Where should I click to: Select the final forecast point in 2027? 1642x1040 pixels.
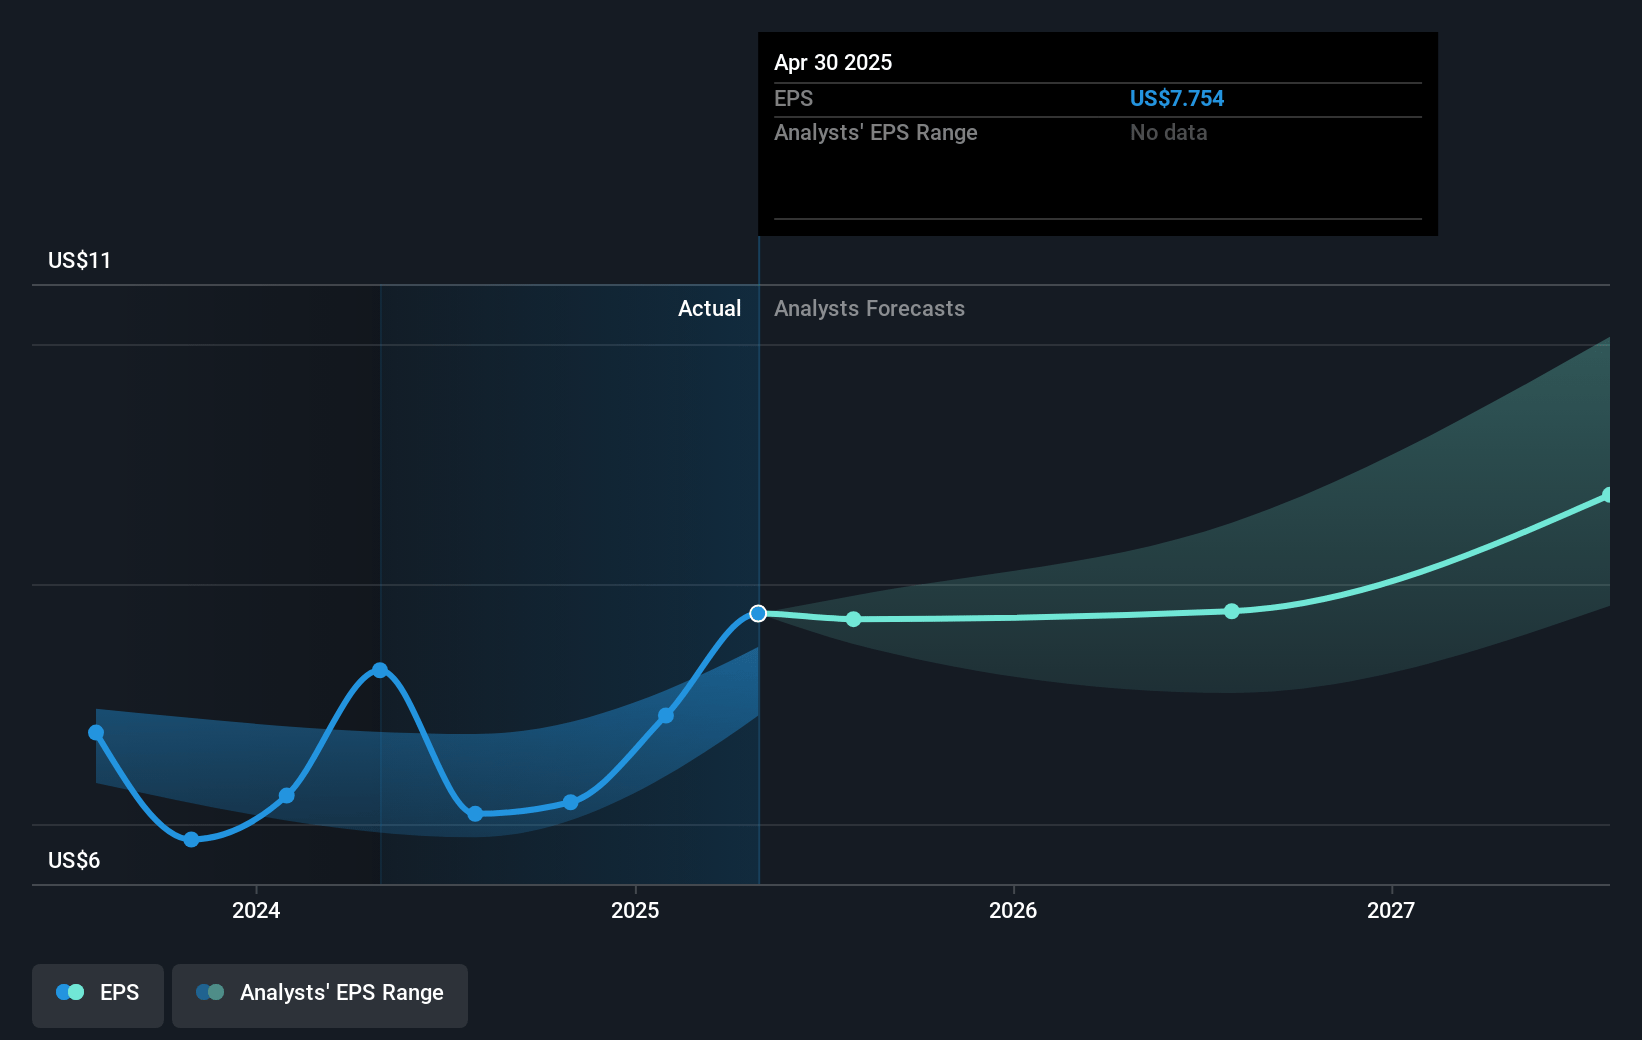(1608, 495)
